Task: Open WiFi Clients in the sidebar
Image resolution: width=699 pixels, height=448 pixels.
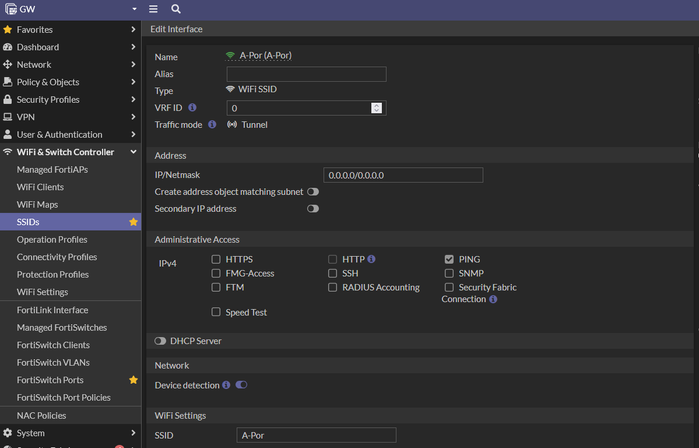Action: click(x=40, y=187)
